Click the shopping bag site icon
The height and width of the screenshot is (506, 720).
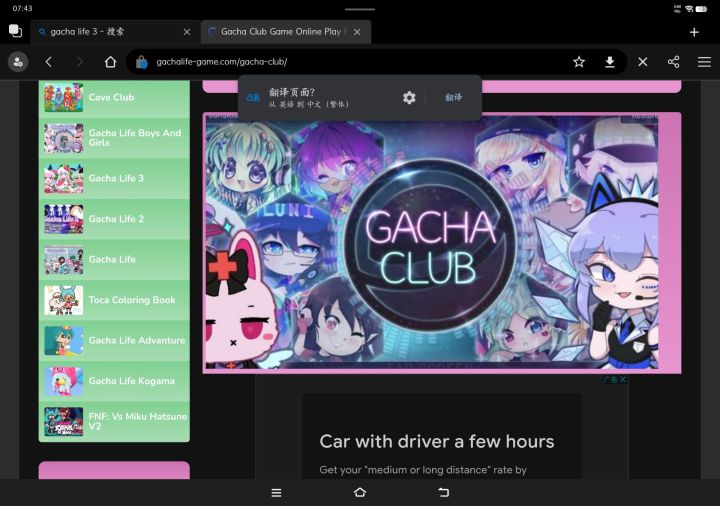click(x=141, y=62)
